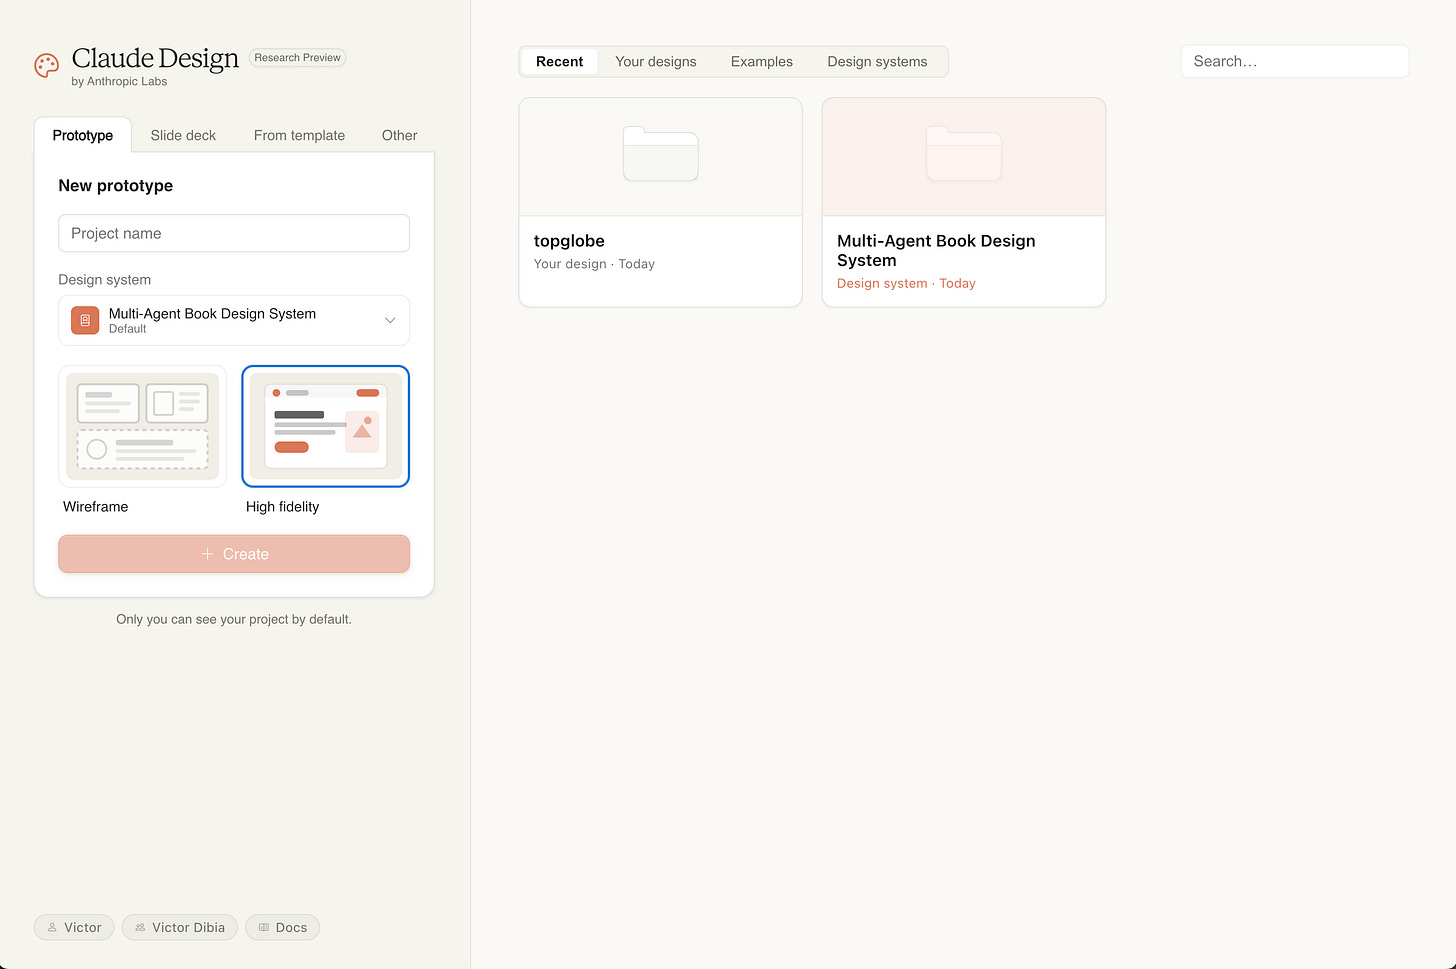Open the Victor account chip
The image size is (1456, 969).
pos(74,927)
